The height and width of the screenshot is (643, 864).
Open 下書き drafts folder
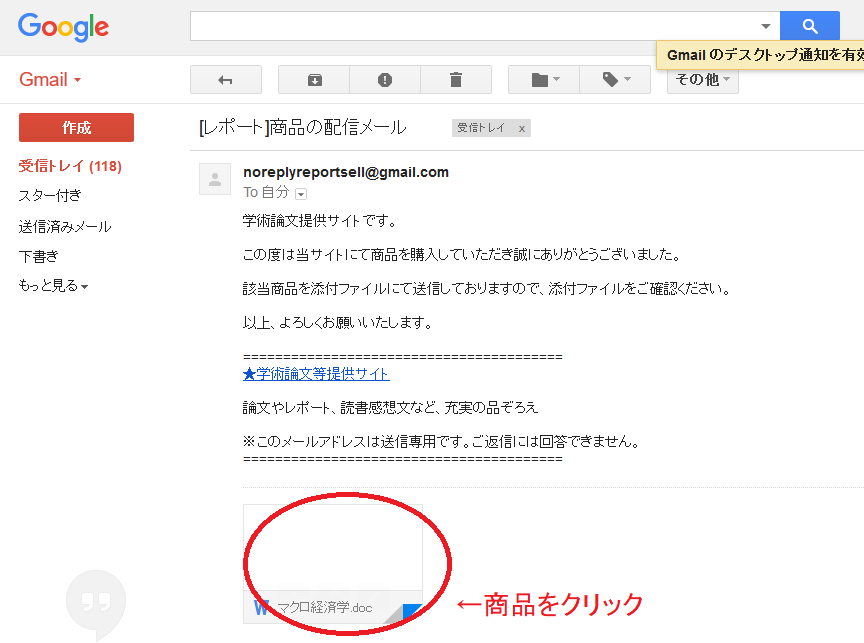click(x=38, y=256)
